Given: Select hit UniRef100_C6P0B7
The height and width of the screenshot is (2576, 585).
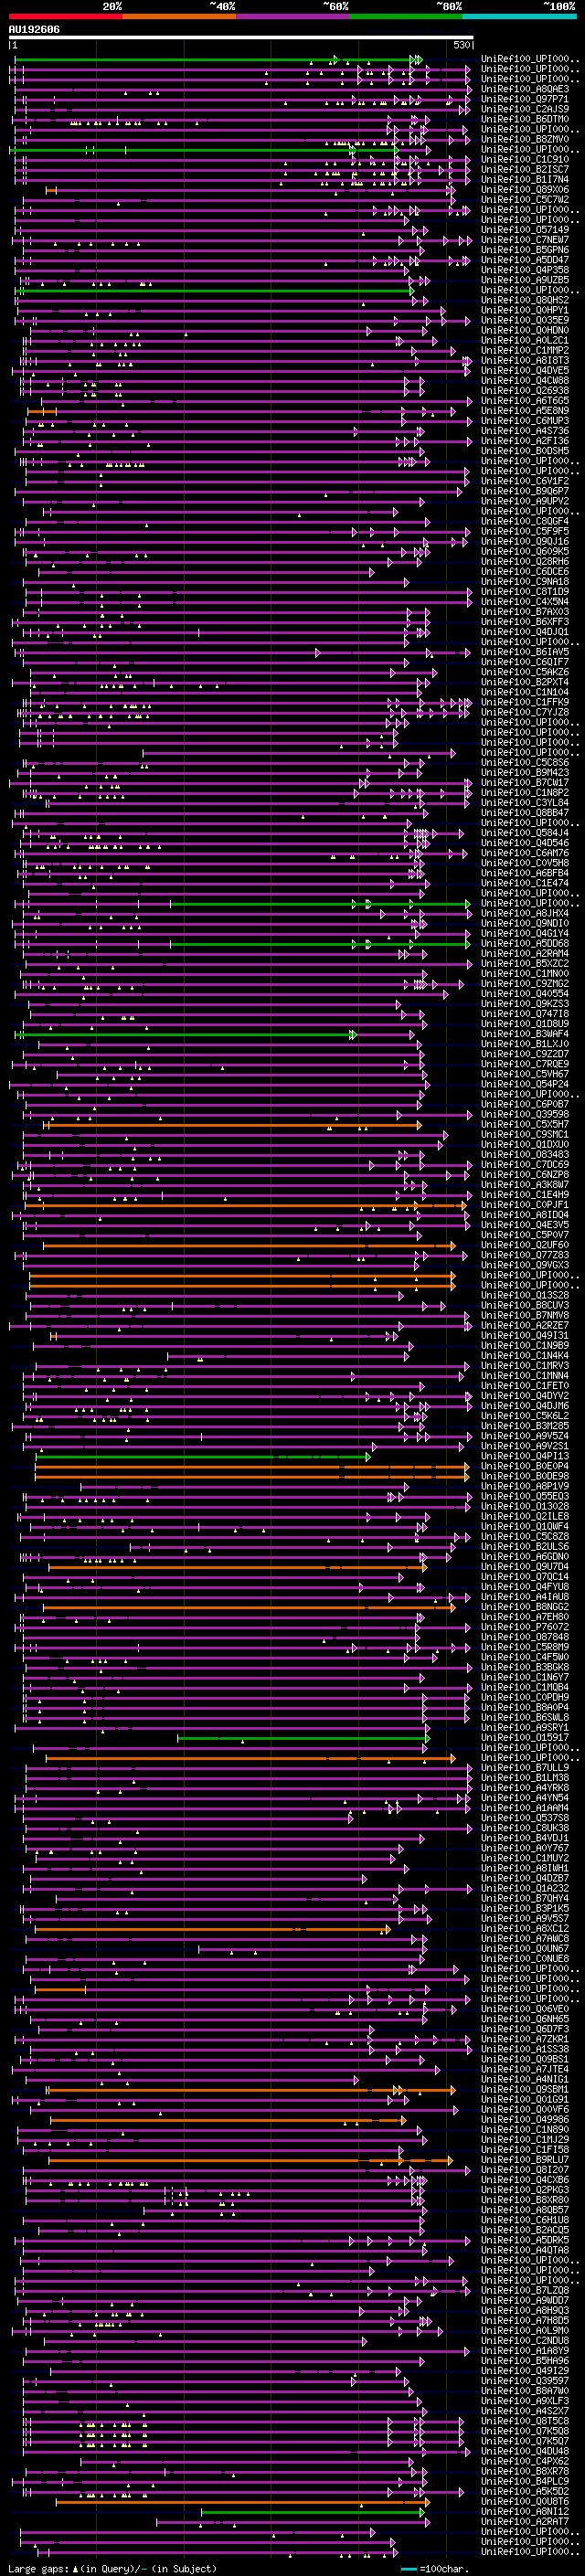Looking at the screenshot, I should coord(525,1104).
